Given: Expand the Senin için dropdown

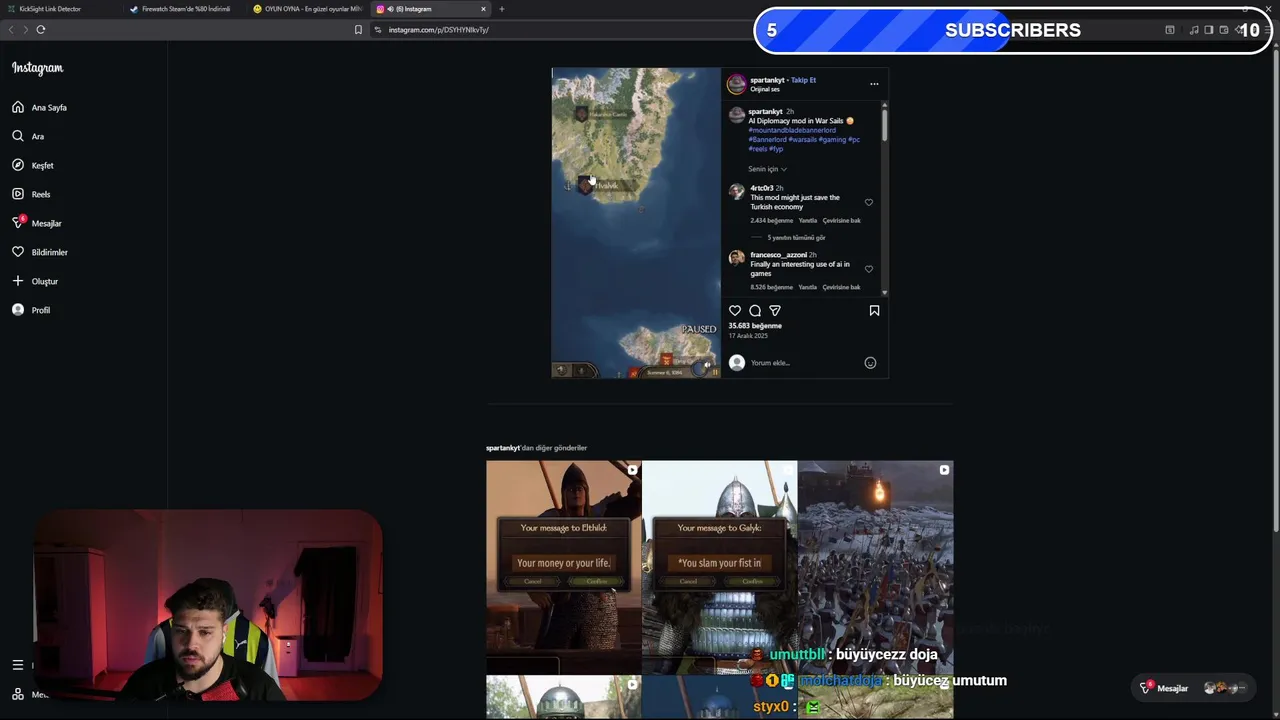Looking at the screenshot, I should 767,169.
